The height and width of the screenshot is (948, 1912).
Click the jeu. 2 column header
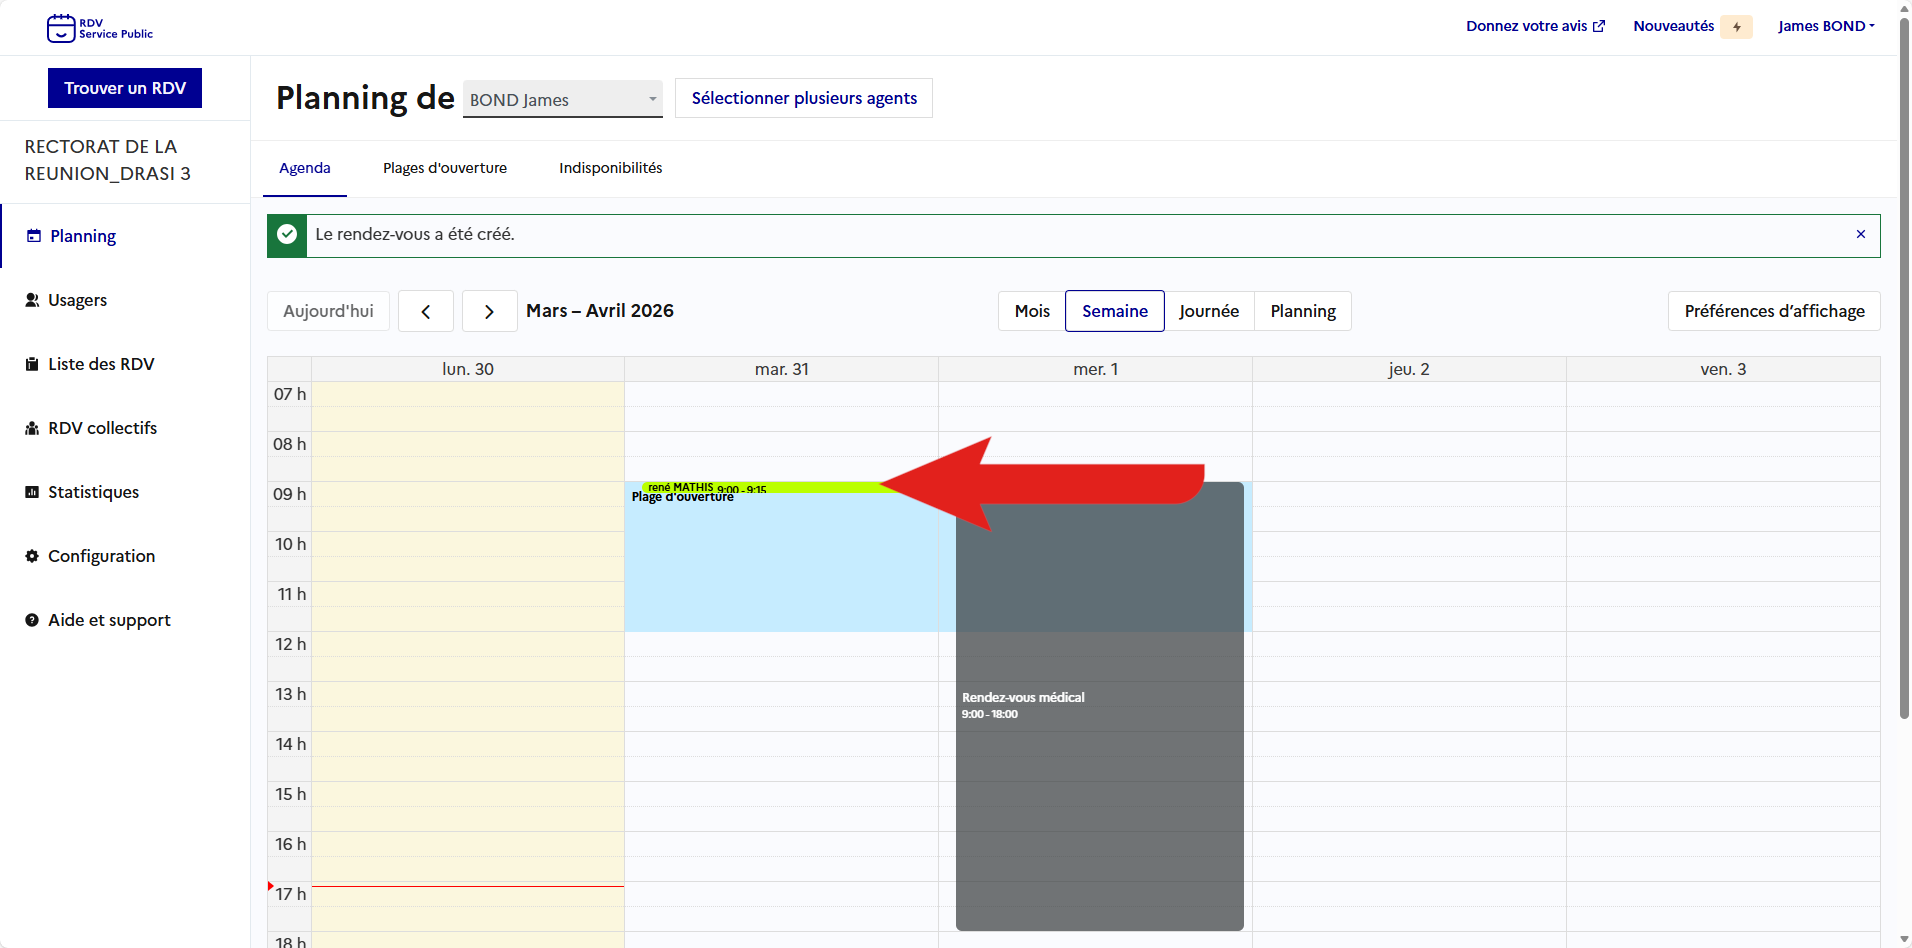click(1409, 369)
